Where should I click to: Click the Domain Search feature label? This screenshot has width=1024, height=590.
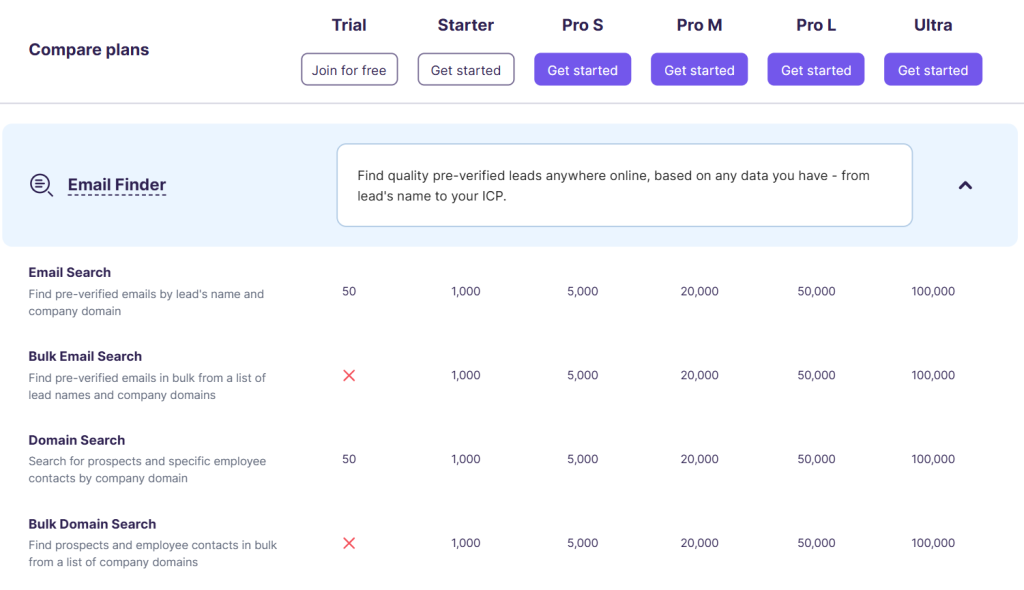76,440
